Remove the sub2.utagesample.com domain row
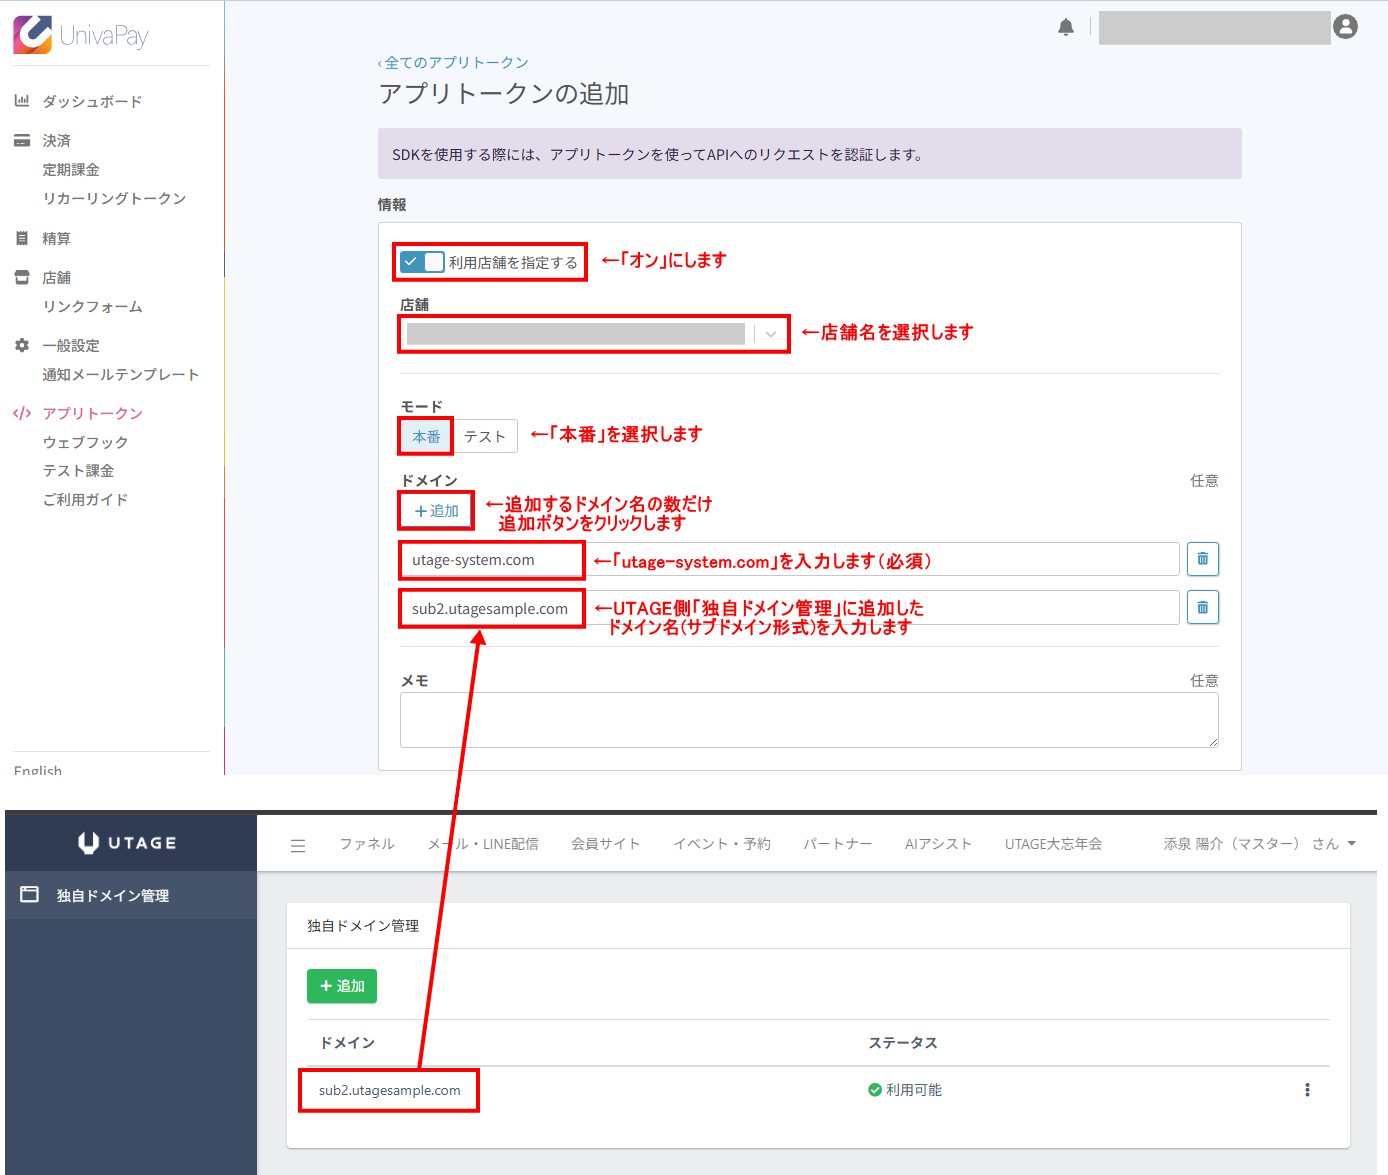Image resolution: width=1388 pixels, height=1175 pixels. coord(1202,607)
